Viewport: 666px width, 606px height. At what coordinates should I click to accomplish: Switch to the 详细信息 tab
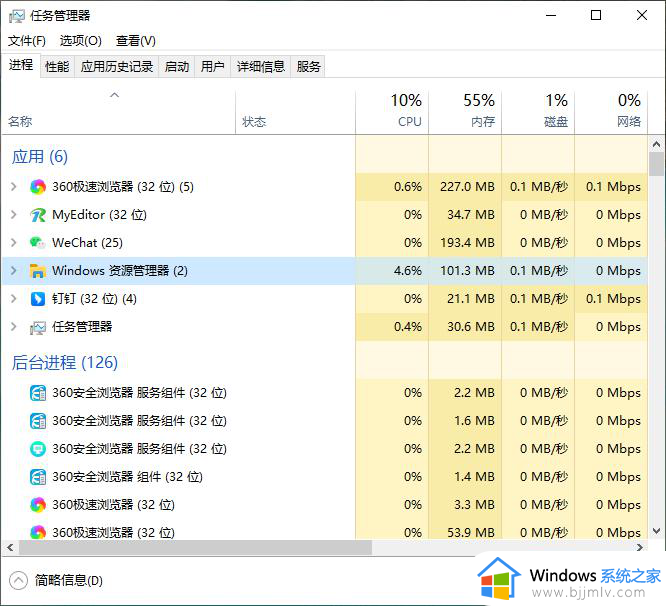point(261,67)
